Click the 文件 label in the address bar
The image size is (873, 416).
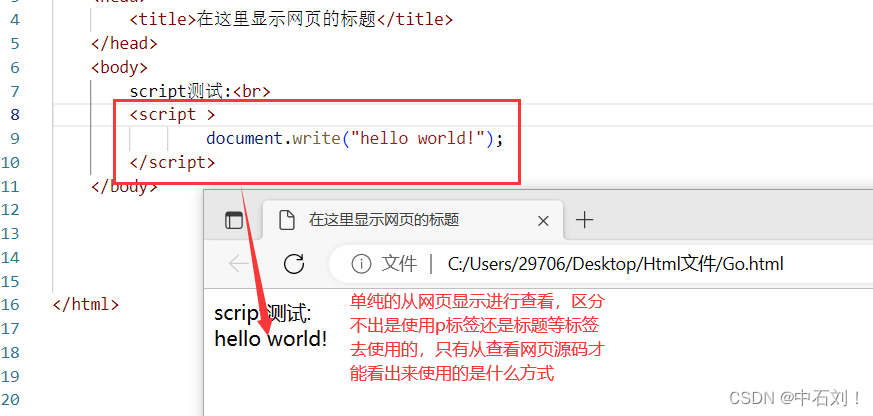click(x=399, y=264)
